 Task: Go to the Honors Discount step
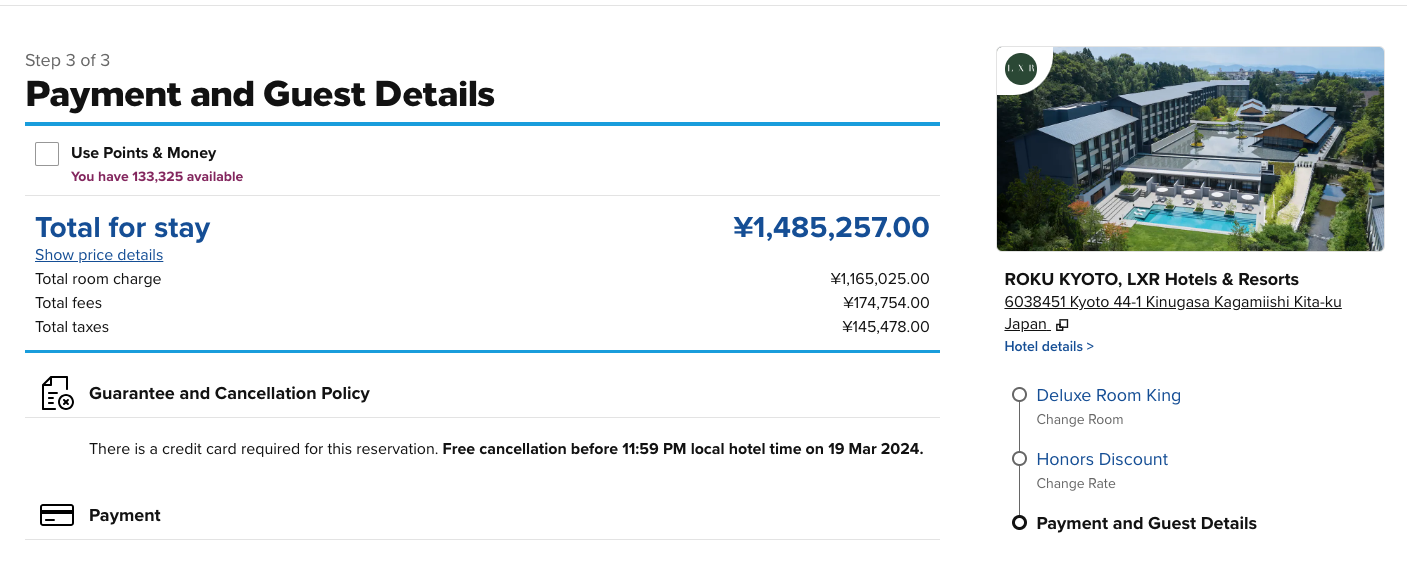point(1102,459)
